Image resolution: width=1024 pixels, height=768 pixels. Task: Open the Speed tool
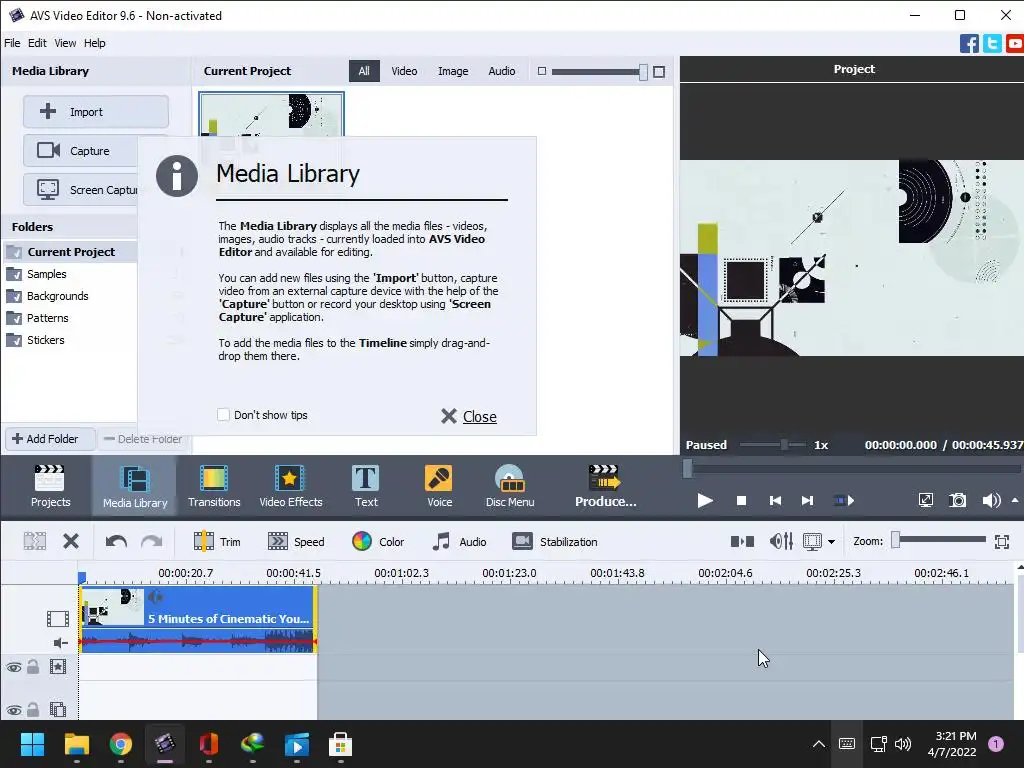296,541
